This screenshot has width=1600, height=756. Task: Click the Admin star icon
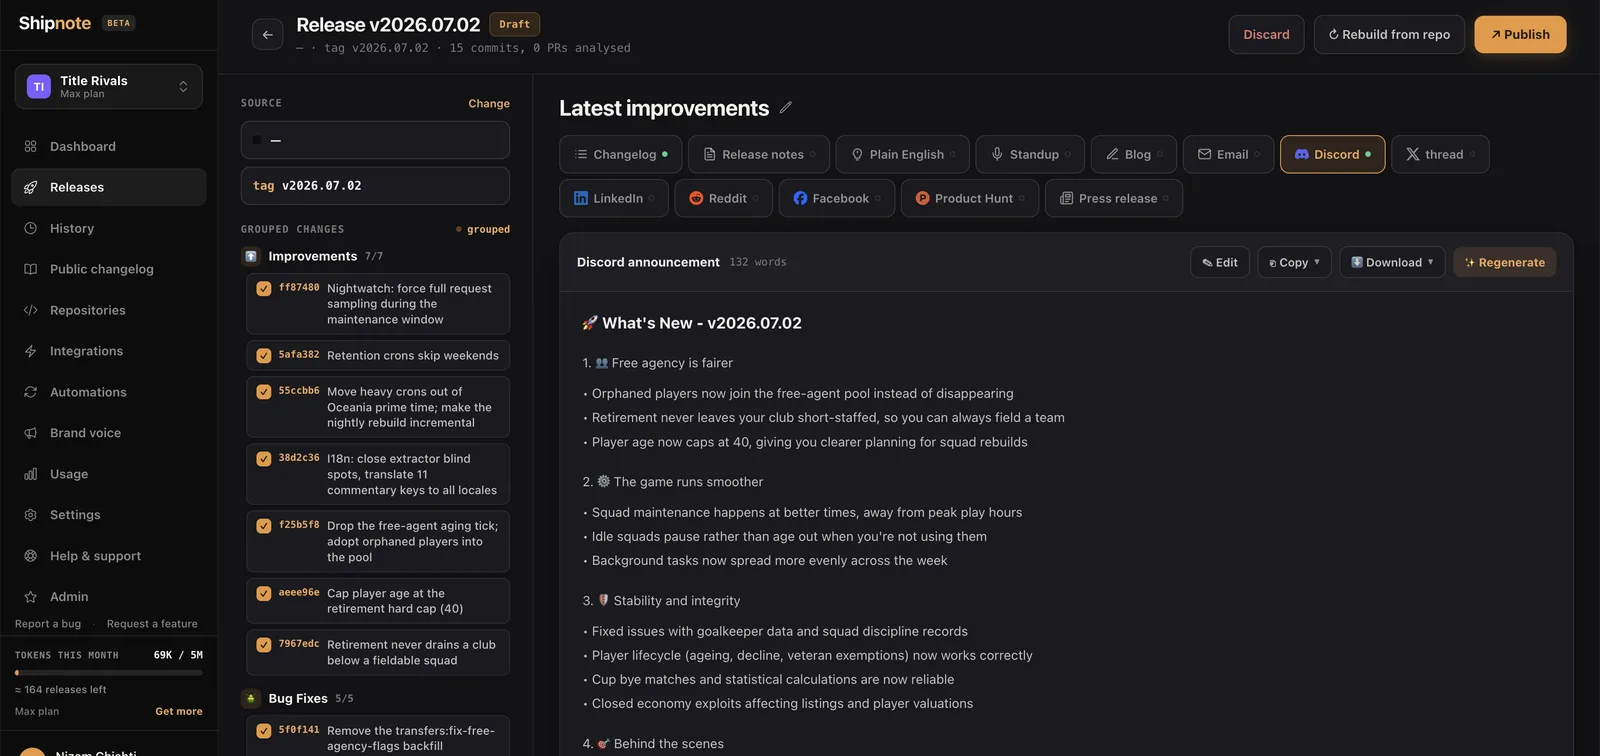click(30, 597)
